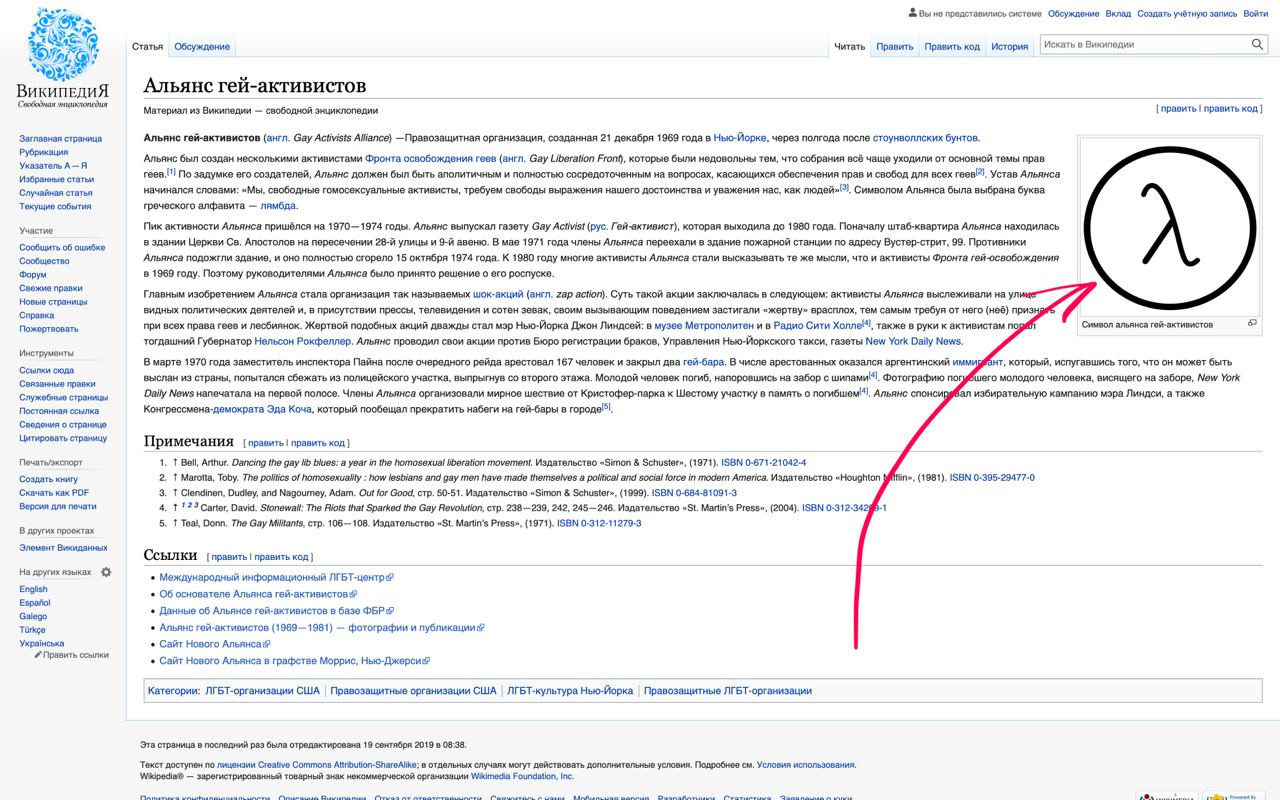Click Создать книгу link
Viewport: 1280px width, 800px height.
pyautogui.click(x=49, y=479)
